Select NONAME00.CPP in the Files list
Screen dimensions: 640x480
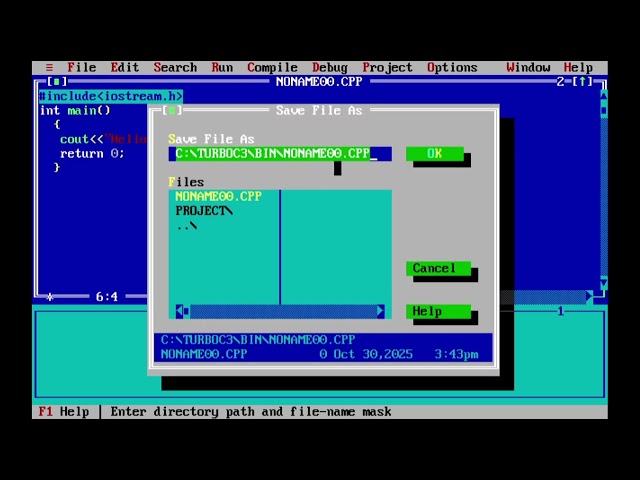(218, 196)
